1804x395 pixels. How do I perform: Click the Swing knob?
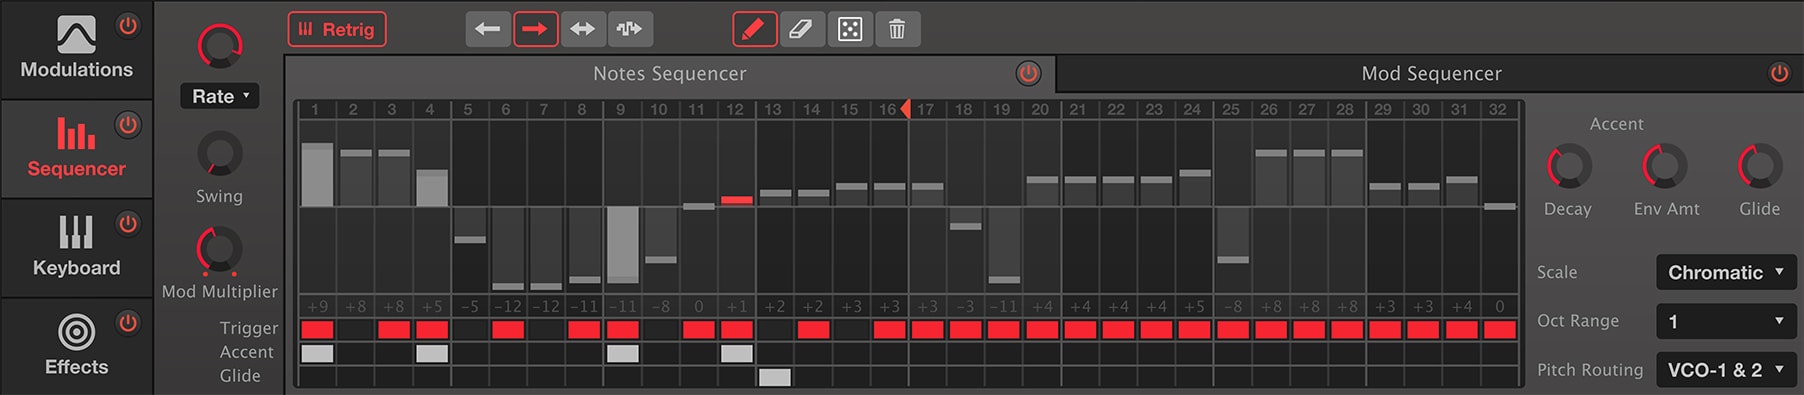(219, 155)
